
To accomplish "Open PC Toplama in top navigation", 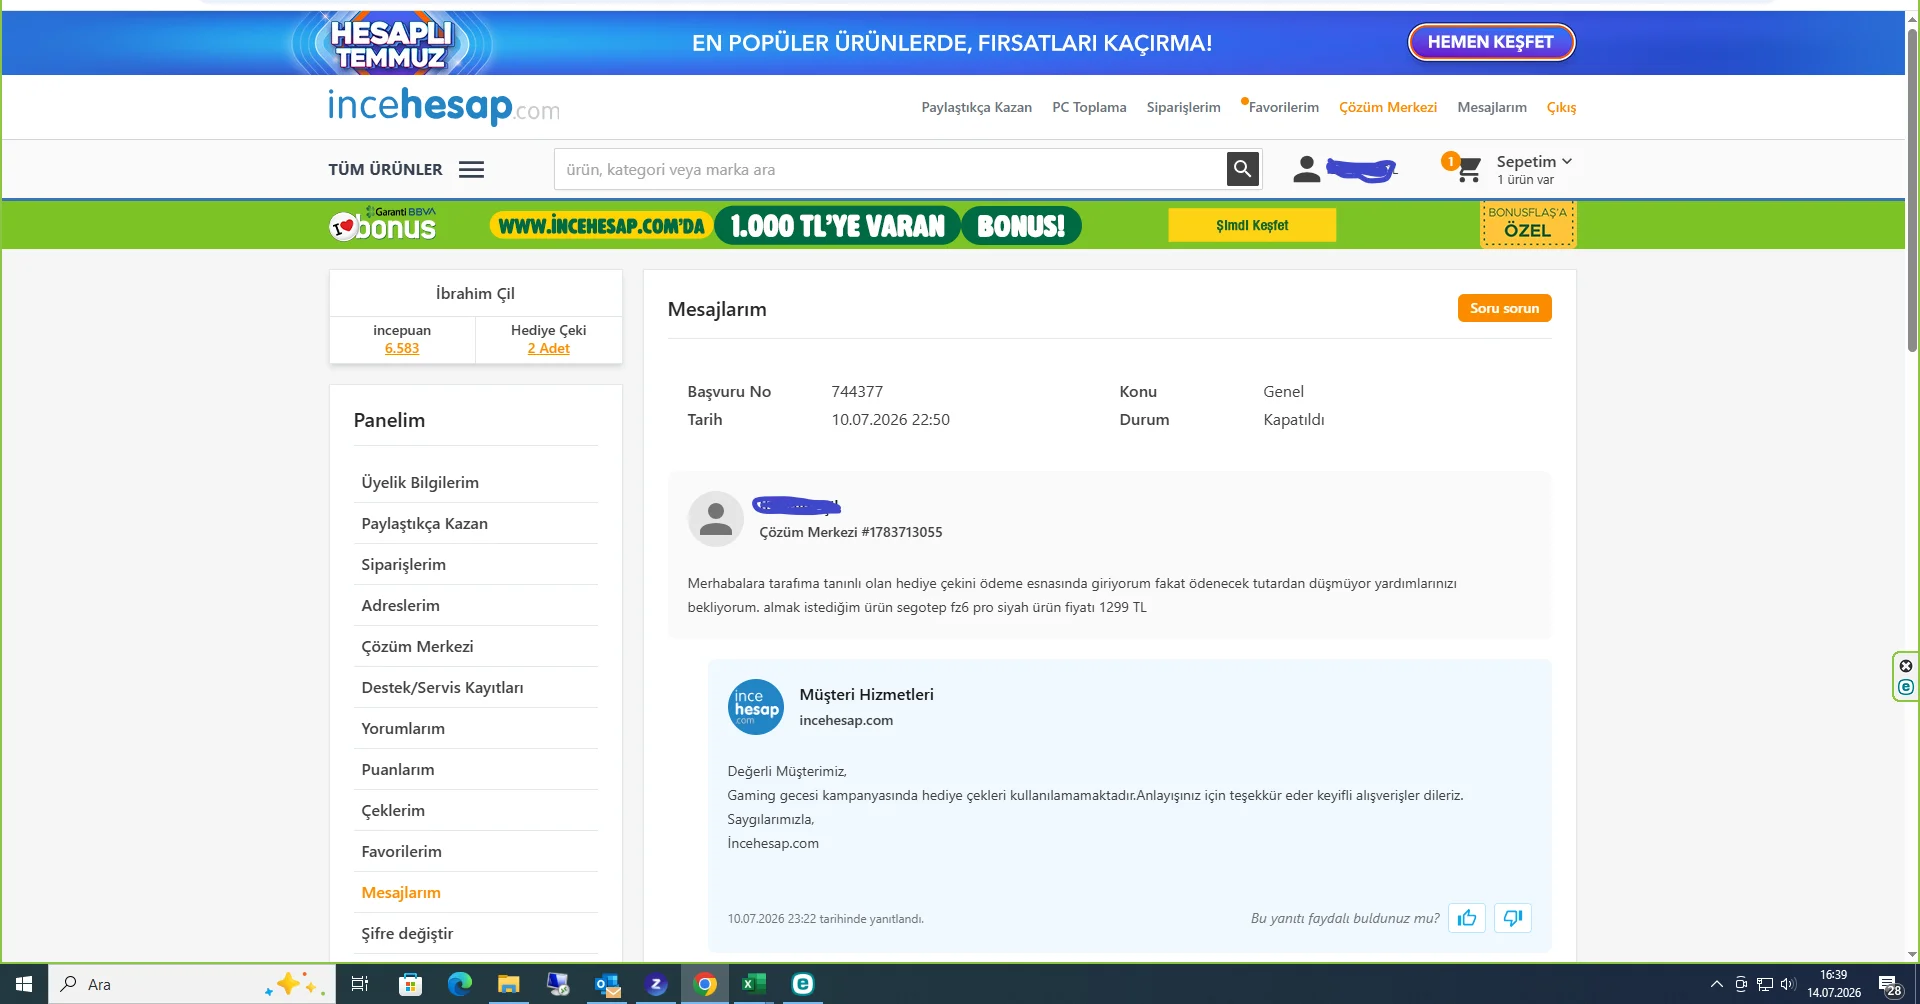I will (1089, 107).
